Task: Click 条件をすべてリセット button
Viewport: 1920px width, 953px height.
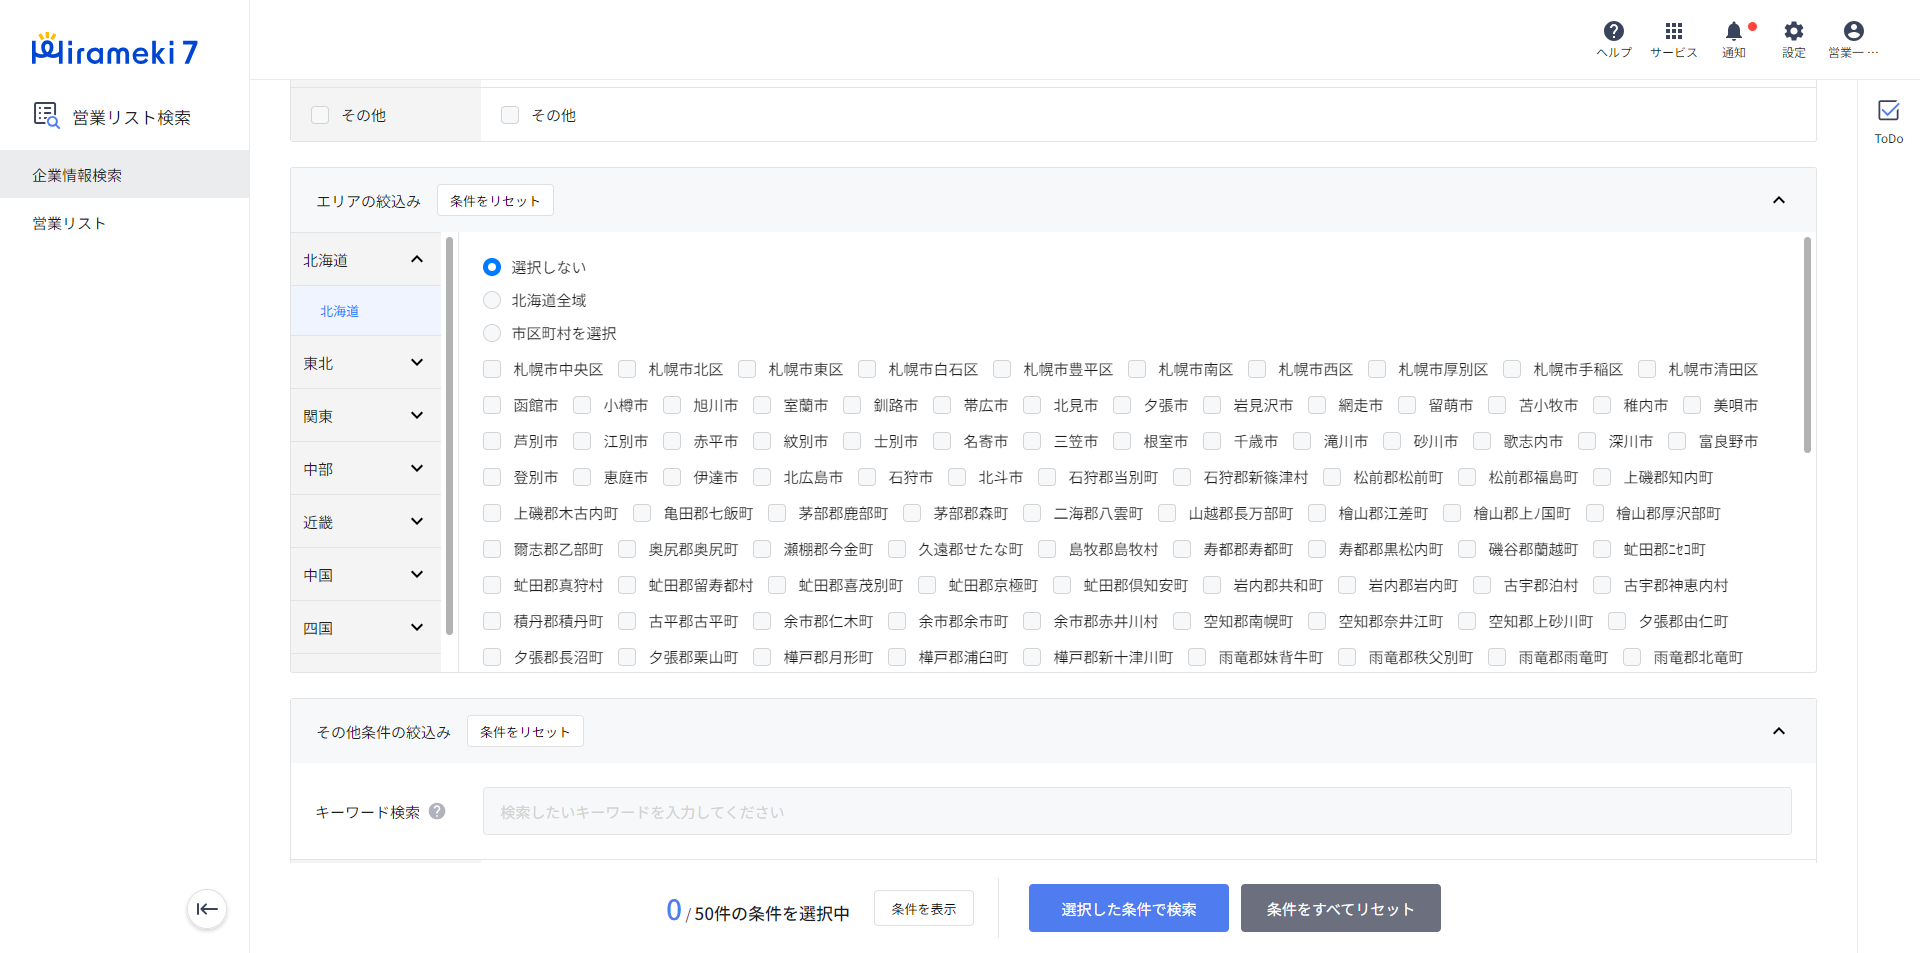Action: coord(1341,908)
